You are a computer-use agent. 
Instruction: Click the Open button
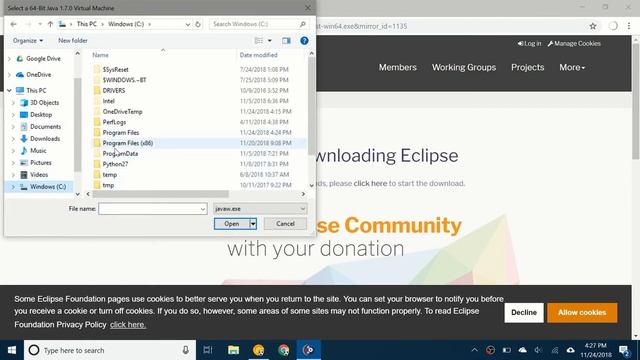(231, 224)
